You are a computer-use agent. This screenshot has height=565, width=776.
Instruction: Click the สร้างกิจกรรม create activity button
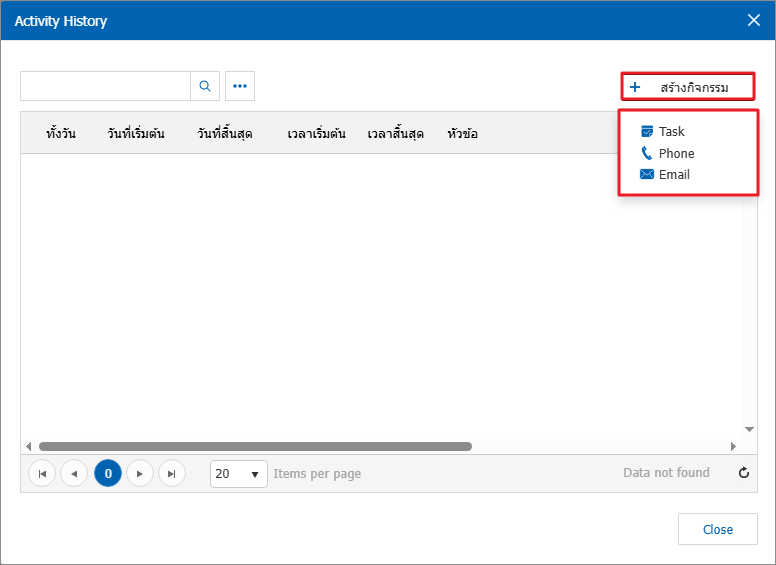(x=687, y=87)
